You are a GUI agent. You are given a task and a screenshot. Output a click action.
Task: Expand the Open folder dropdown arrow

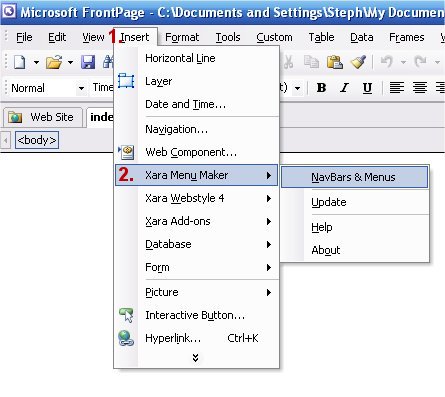click(x=70, y=62)
